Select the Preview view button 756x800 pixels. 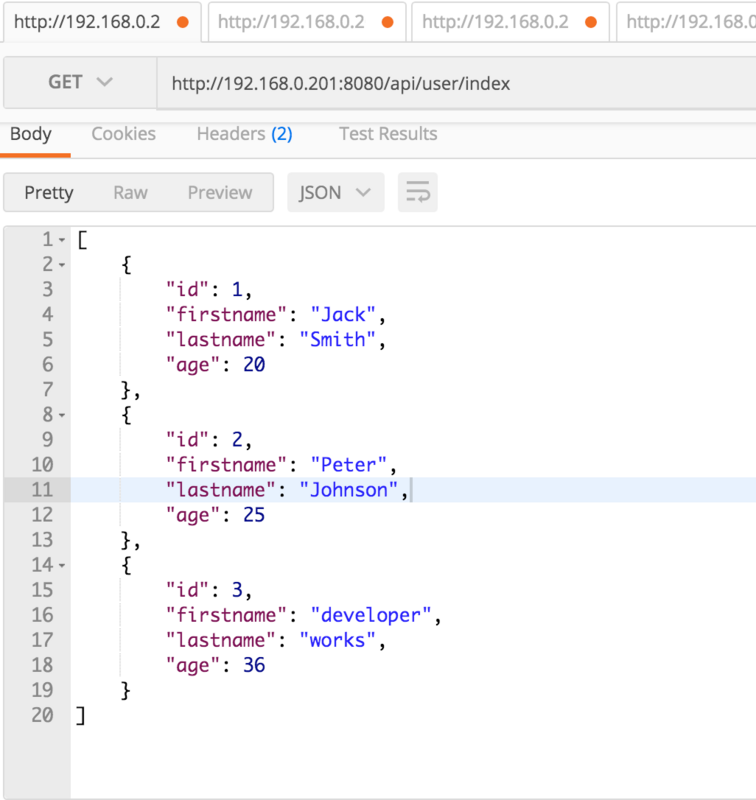coord(220,192)
